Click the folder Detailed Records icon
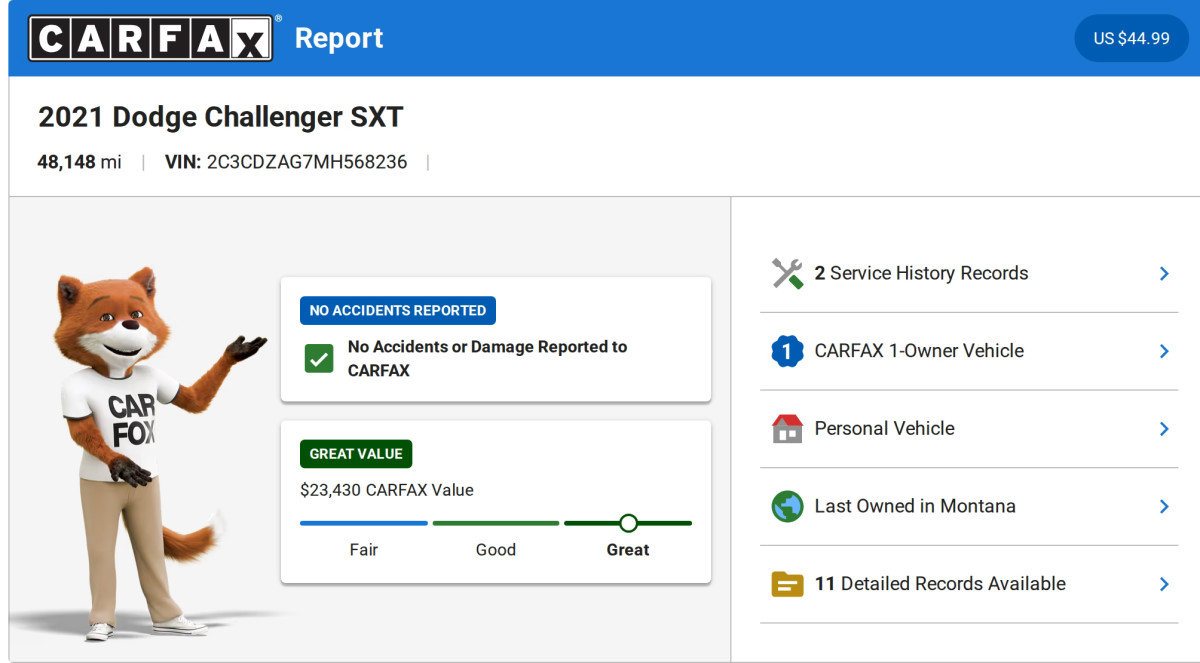The image size is (1200, 663). pyautogui.click(x=788, y=584)
